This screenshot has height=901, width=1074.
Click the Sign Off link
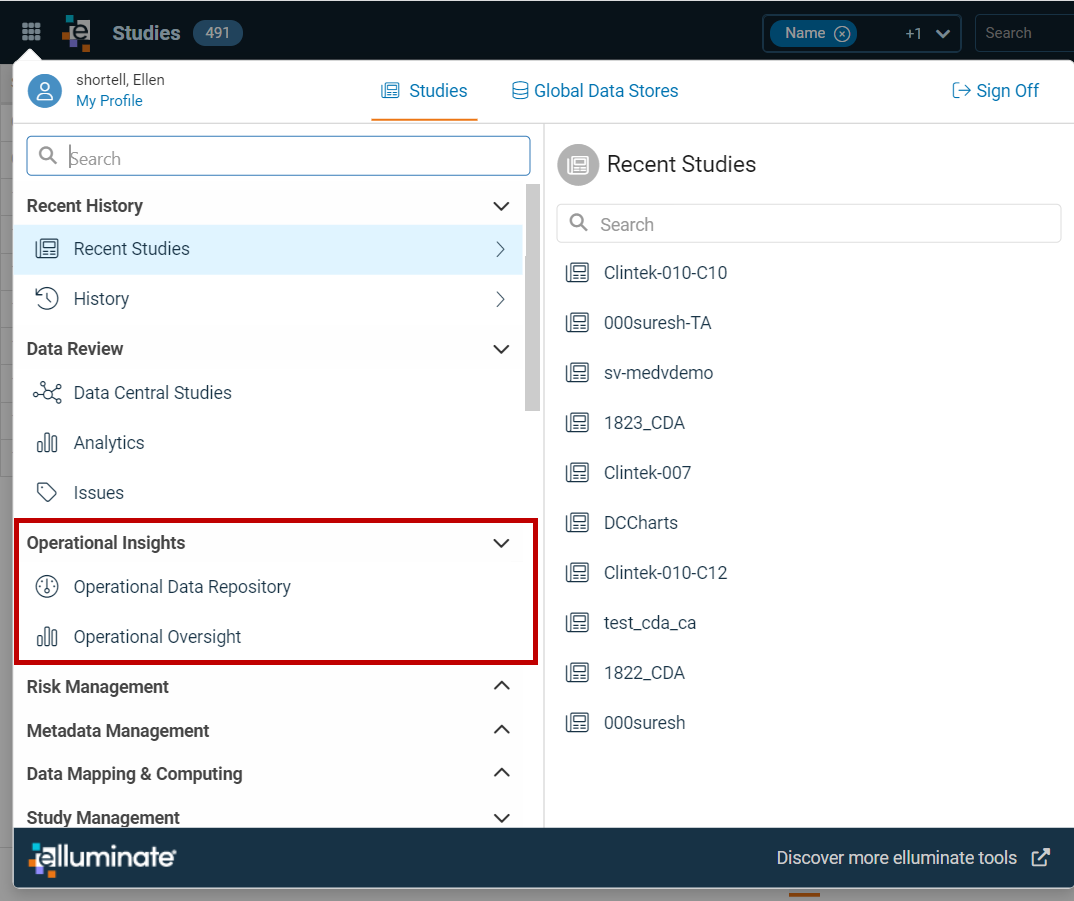pos(995,90)
